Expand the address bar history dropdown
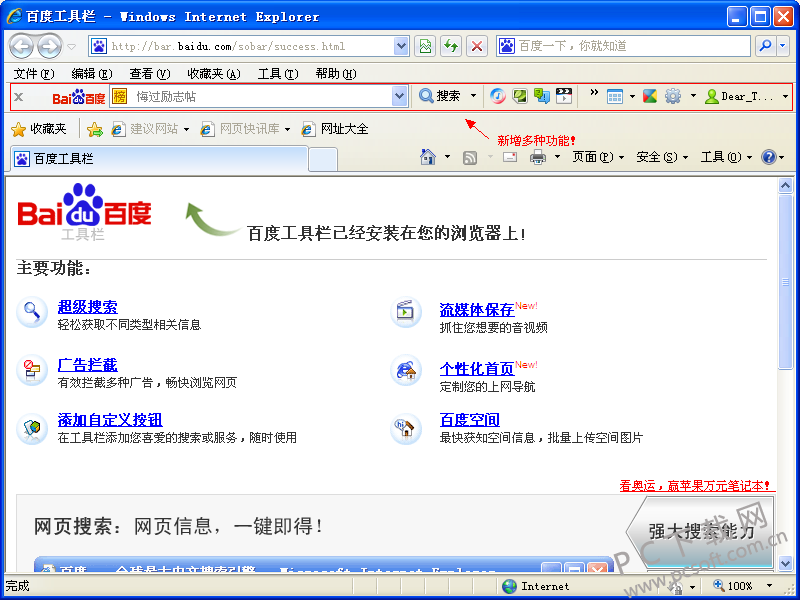 [x=402, y=46]
